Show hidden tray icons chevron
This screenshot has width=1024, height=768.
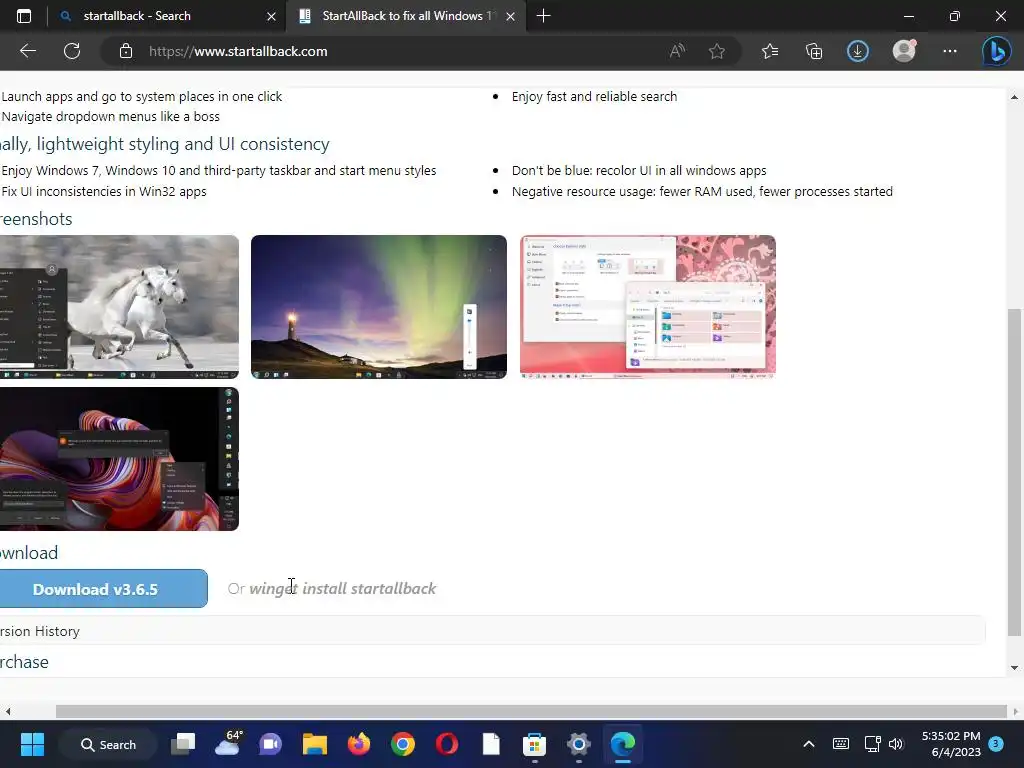pos(808,744)
